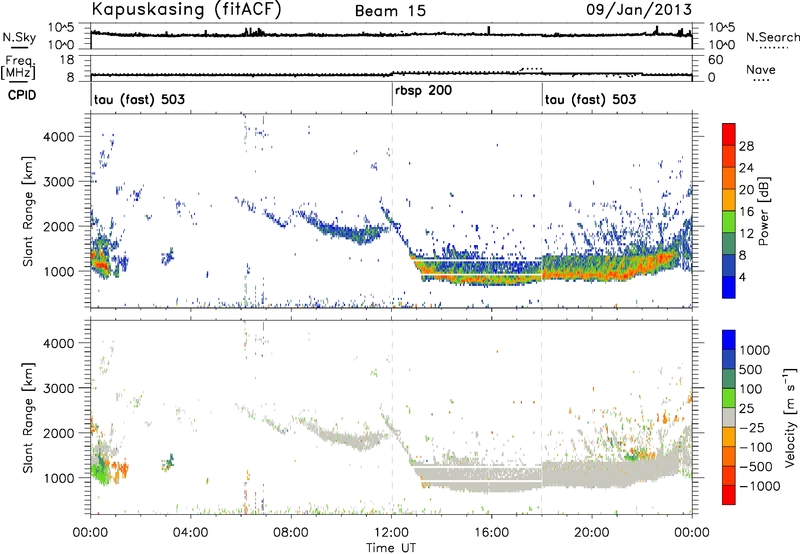Select the Slant Range label of velocity panel
This screenshot has height=554, width=800.
(x=27, y=418)
